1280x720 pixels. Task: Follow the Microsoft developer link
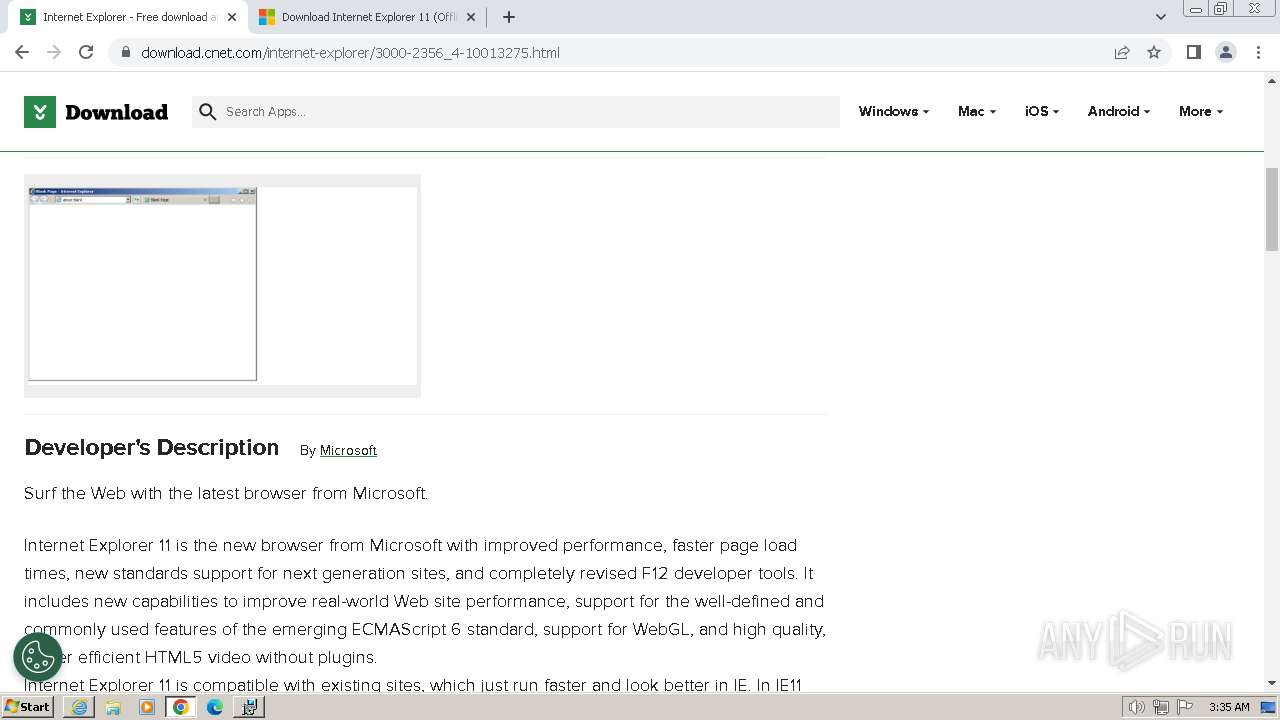click(x=348, y=450)
